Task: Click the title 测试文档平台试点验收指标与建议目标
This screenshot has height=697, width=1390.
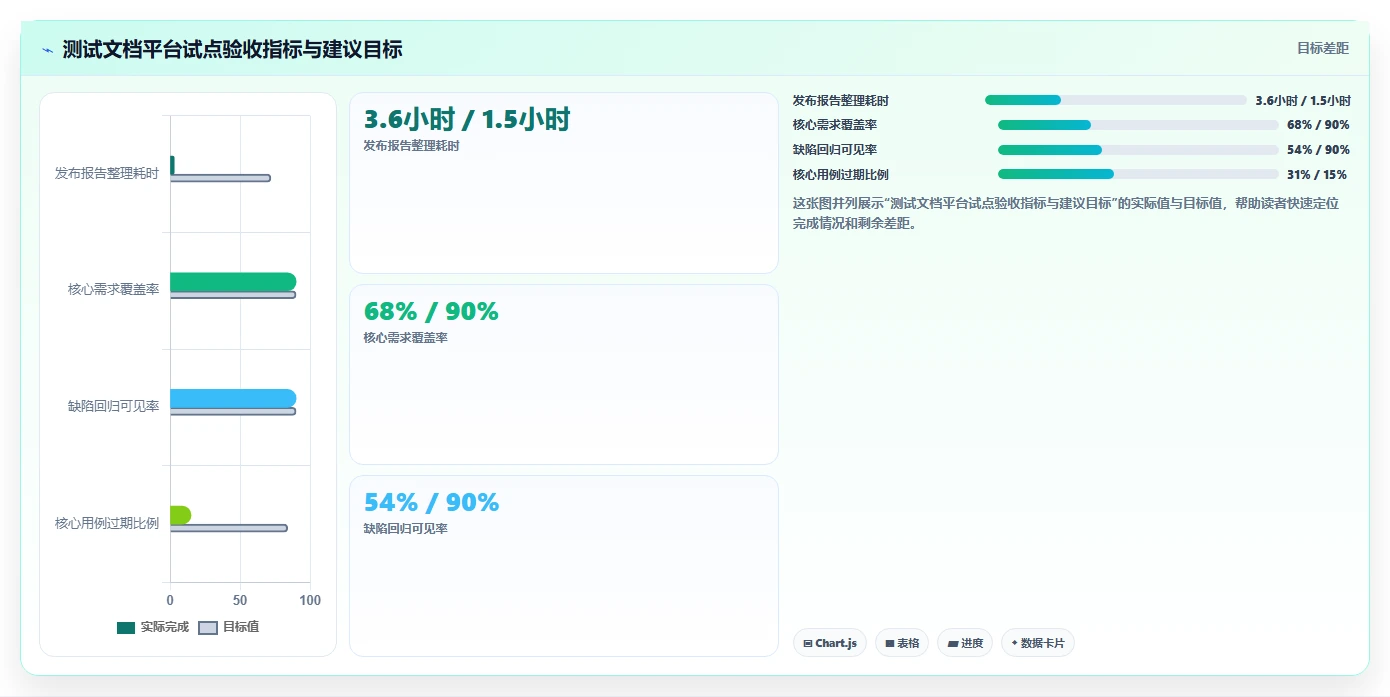Action: (x=232, y=49)
